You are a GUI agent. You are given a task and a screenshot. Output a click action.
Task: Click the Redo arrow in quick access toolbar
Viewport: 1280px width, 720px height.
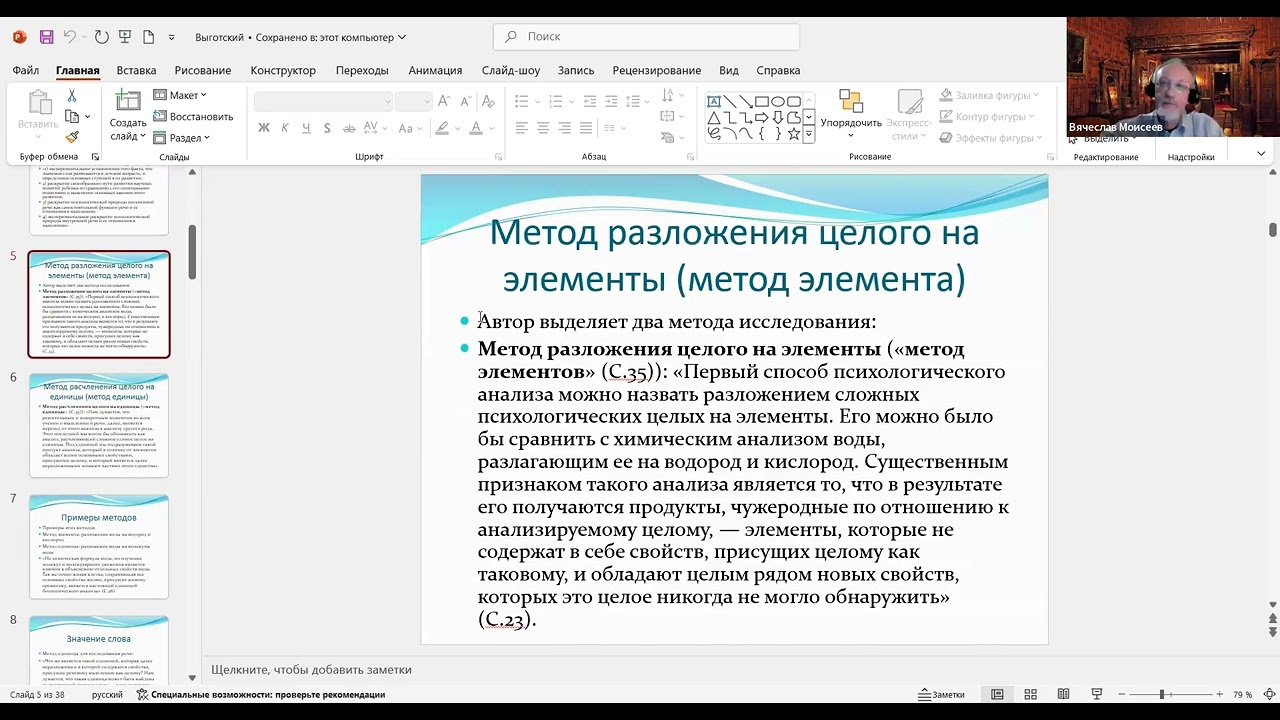coord(101,37)
